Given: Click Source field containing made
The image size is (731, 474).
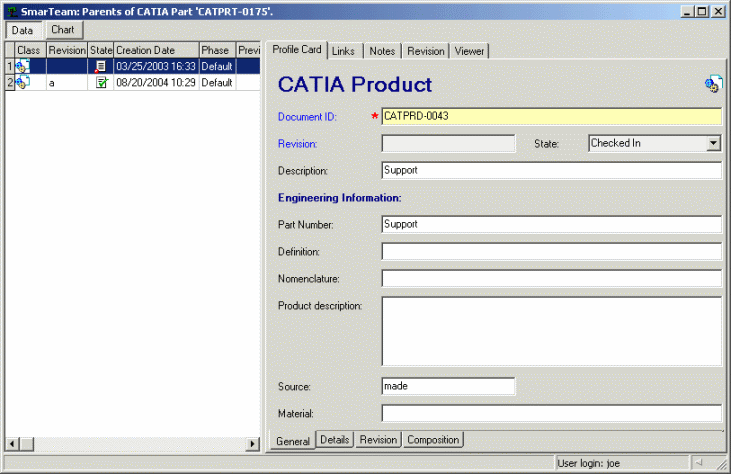Looking at the screenshot, I should point(448,386).
